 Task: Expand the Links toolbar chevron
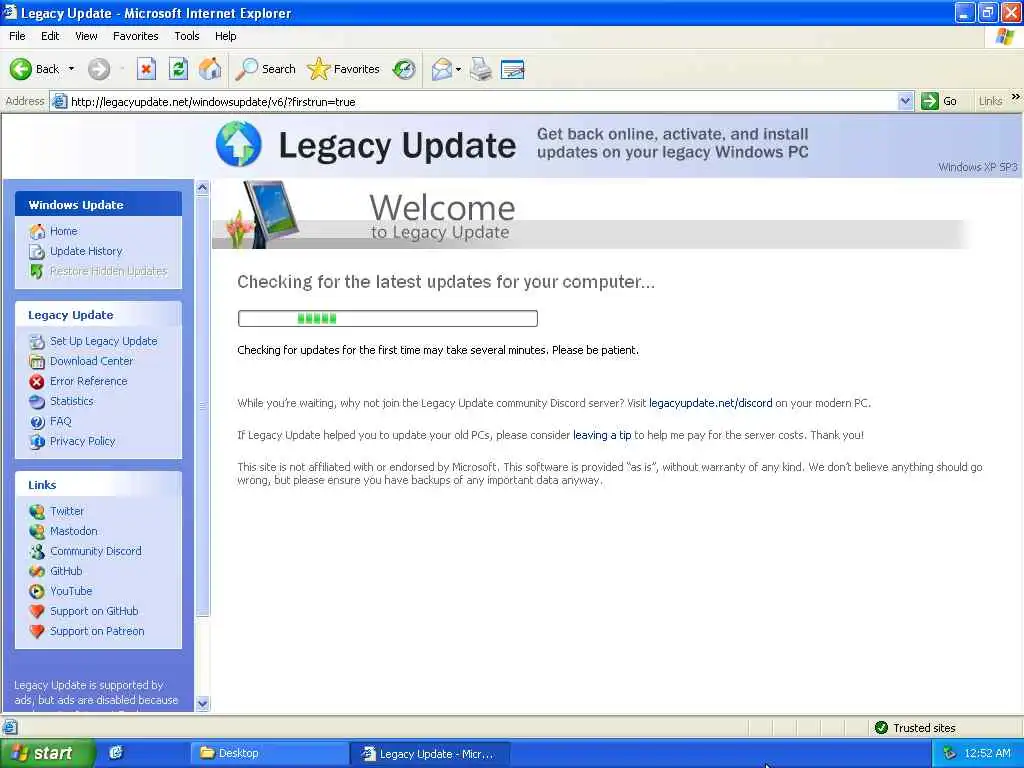pyautogui.click(x=1015, y=97)
